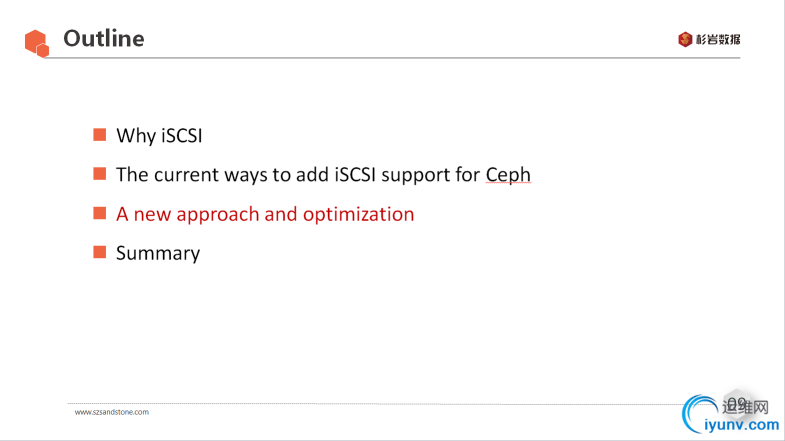Select the red 'A new approach and optimization' item
This screenshot has width=785, height=441.
[x=265, y=214]
